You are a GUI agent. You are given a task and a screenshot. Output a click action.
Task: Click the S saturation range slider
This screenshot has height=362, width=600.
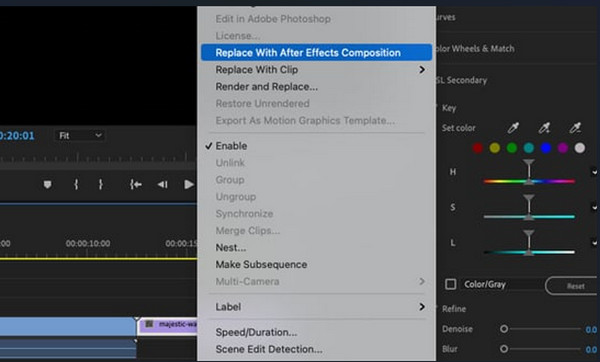(x=529, y=217)
